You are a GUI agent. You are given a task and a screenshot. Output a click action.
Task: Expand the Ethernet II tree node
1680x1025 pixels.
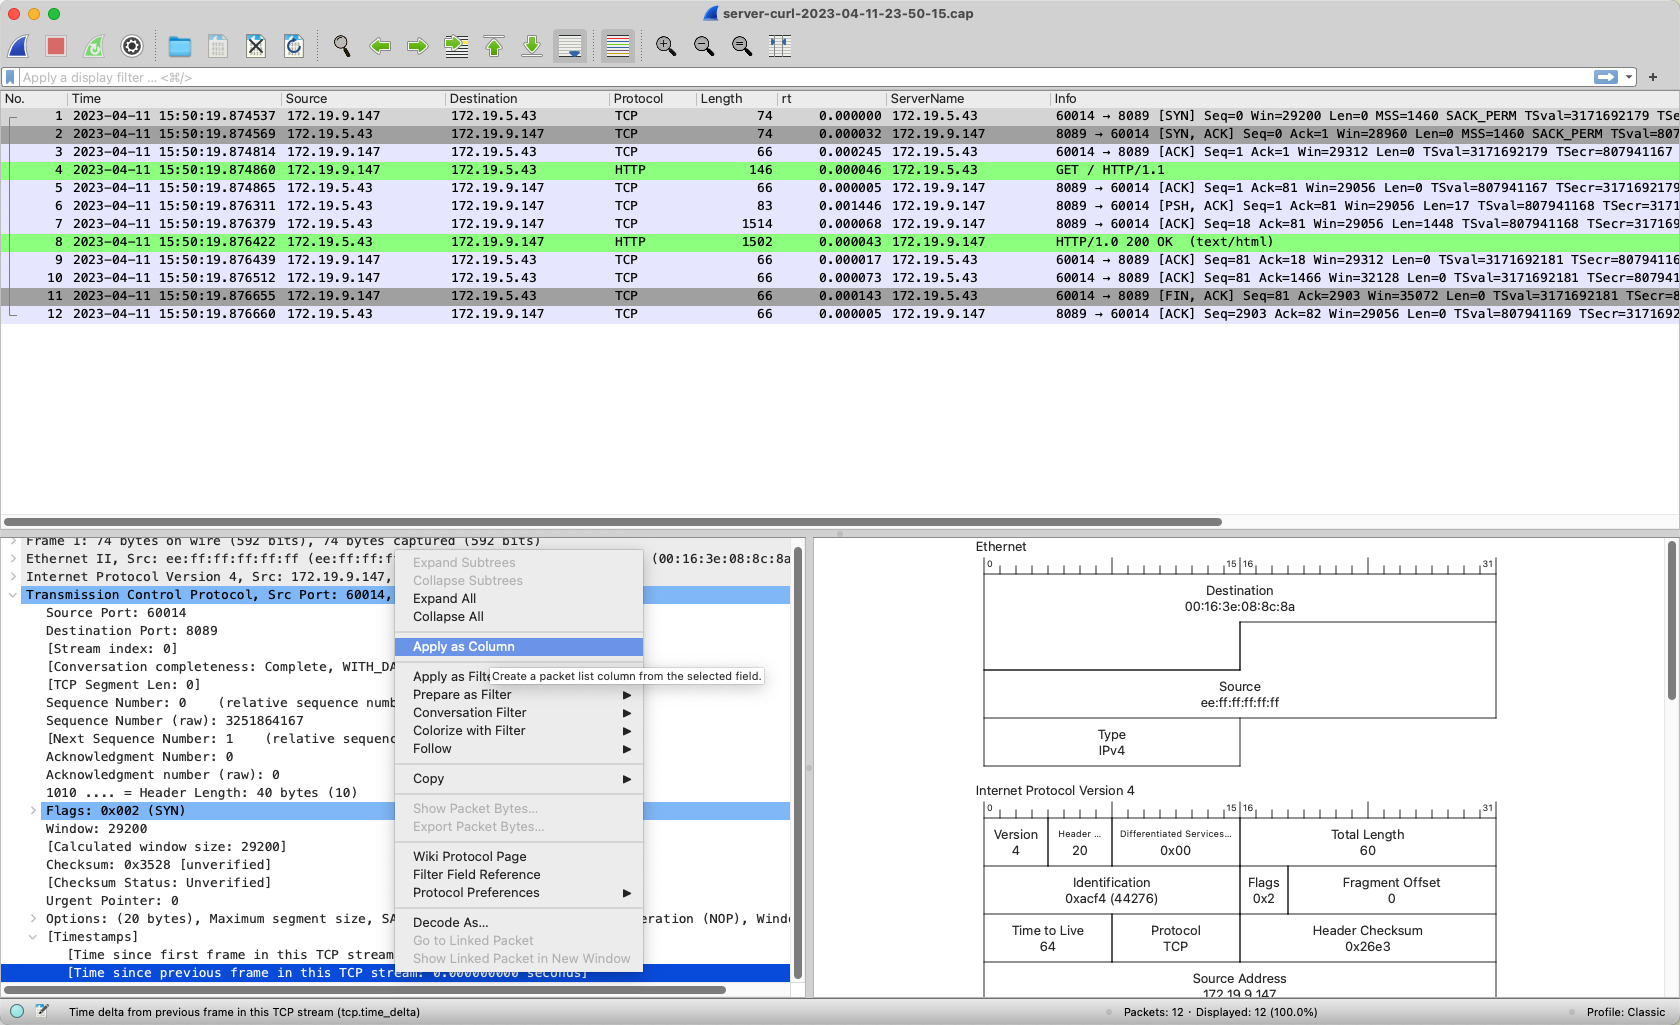pos(13,559)
